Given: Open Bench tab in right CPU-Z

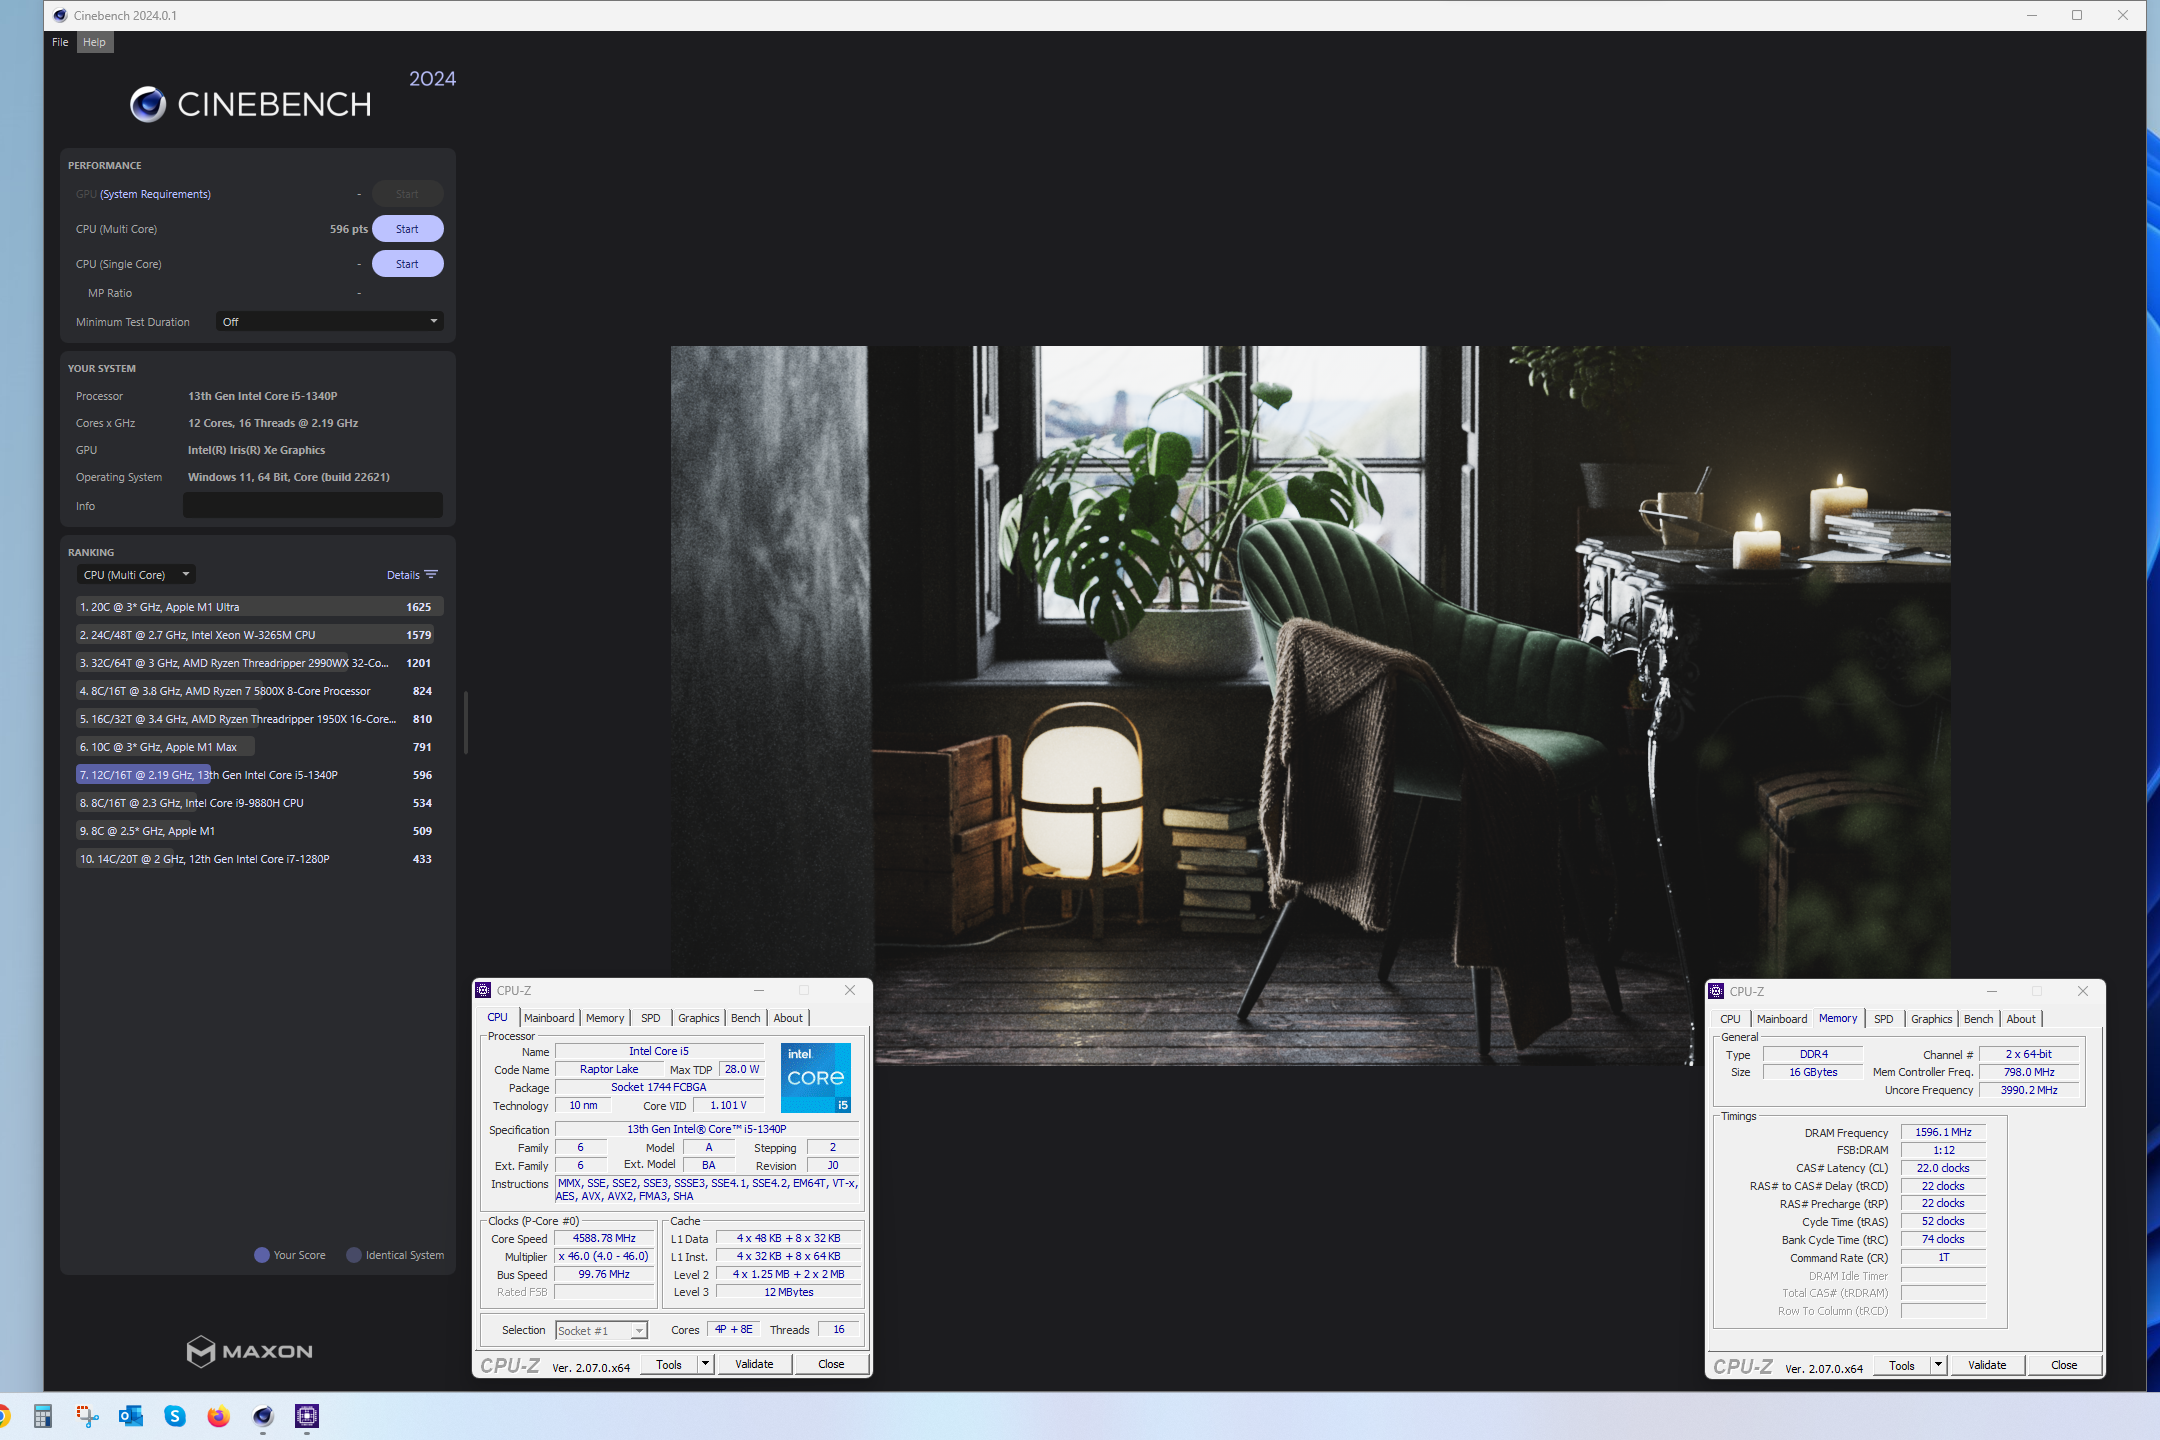Looking at the screenshot, I should (1978, 1019).
